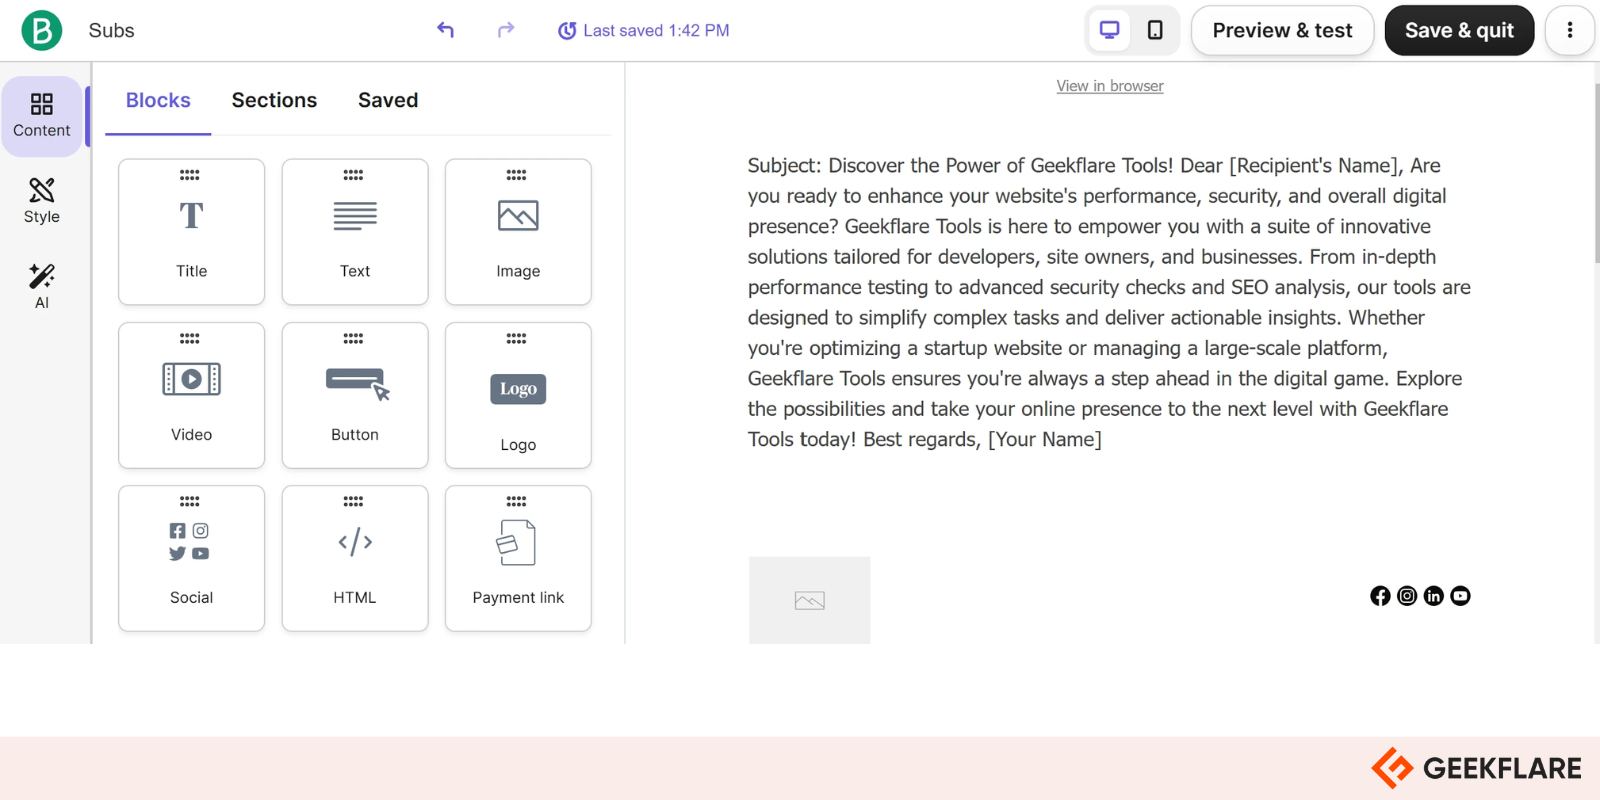
Task: Click the Subs campaign name
Action: 111,30
